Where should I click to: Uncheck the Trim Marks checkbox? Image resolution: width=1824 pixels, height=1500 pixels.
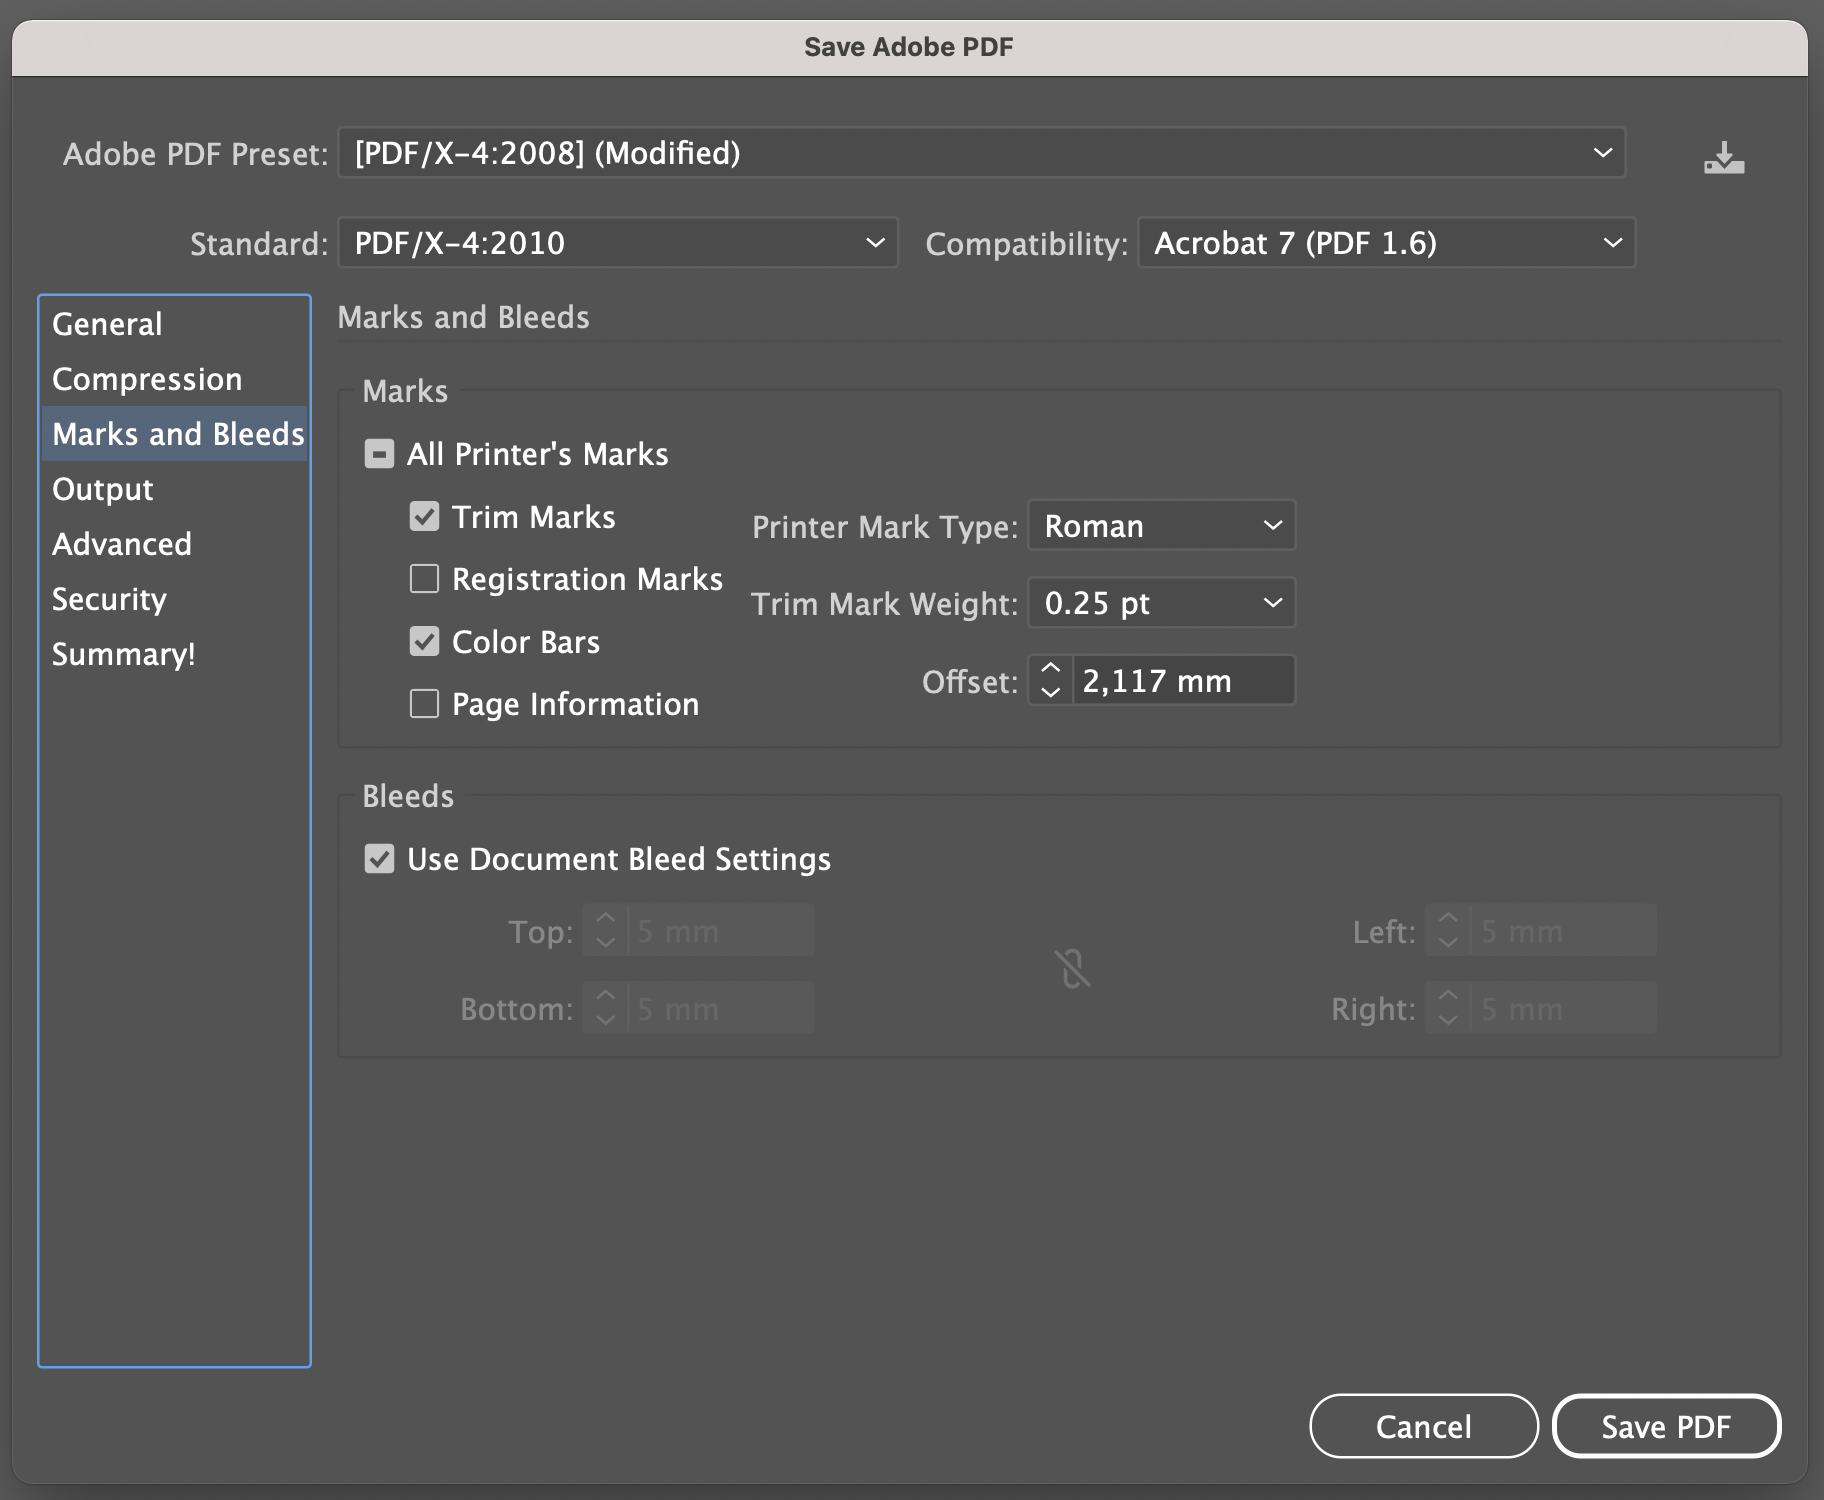(x=425, y=517)
